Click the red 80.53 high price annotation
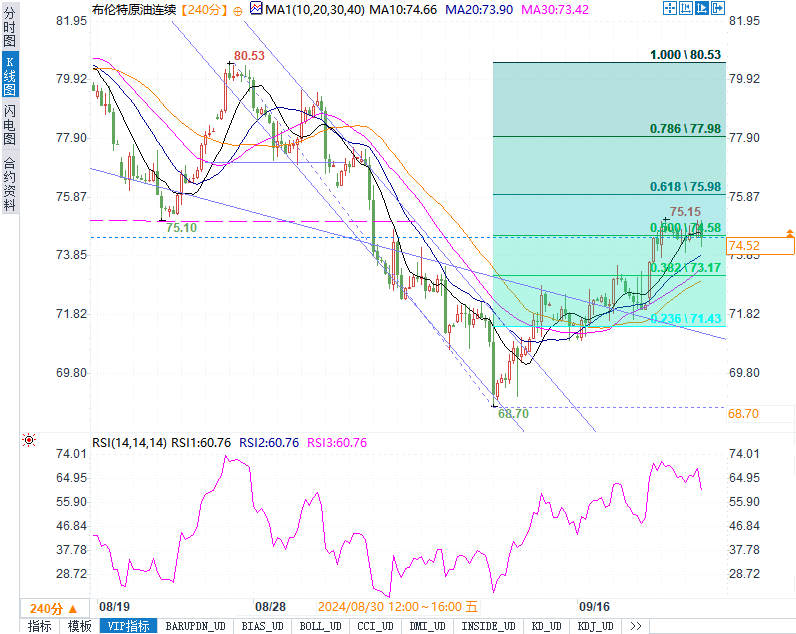This screenshot has height=634, width=796. (x=249, y=56)
